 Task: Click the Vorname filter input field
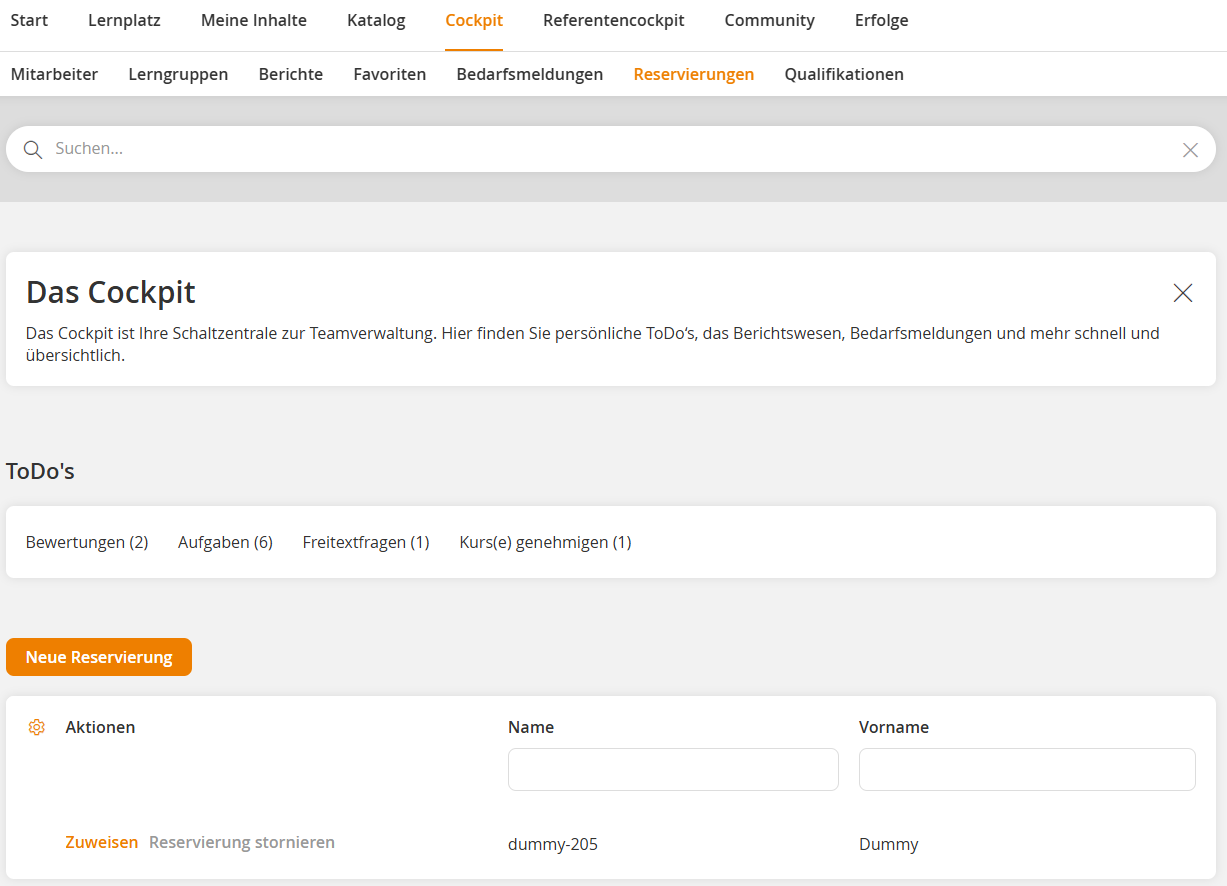(1027, 769)
